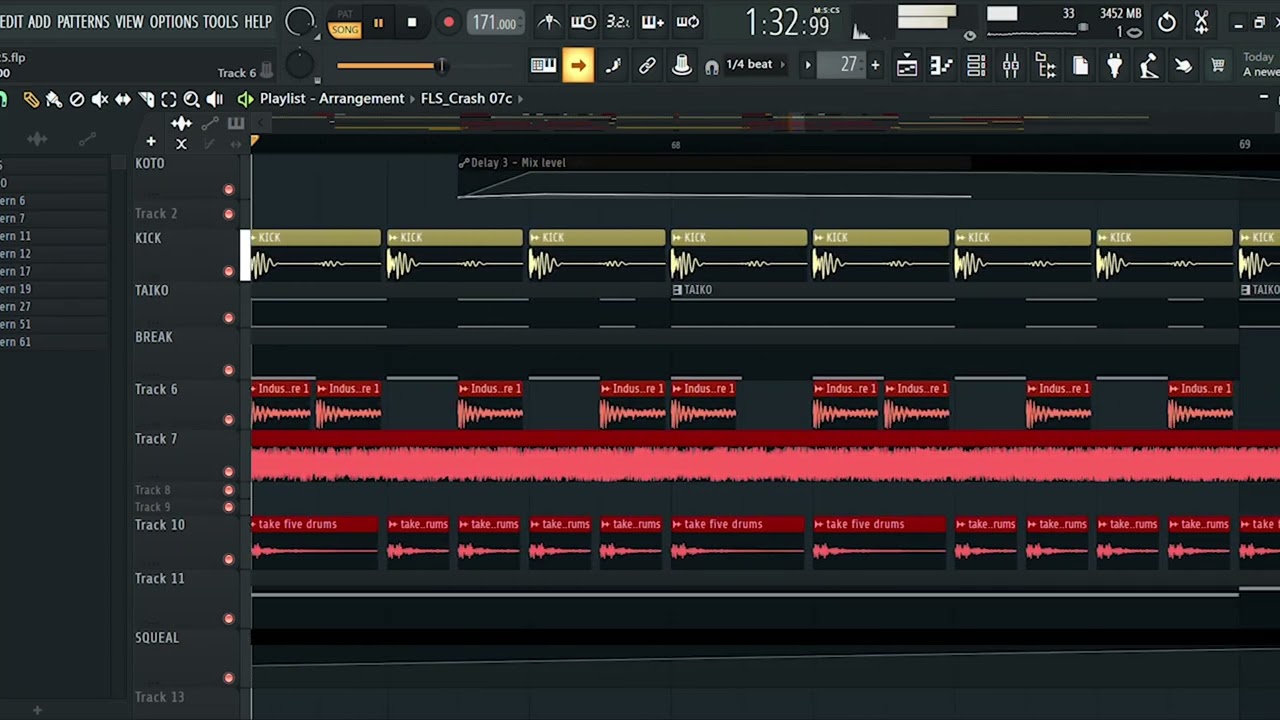Mute Track 6 with its dot
This screenshot has width=1280, height=720.
[x=229, y=420]
